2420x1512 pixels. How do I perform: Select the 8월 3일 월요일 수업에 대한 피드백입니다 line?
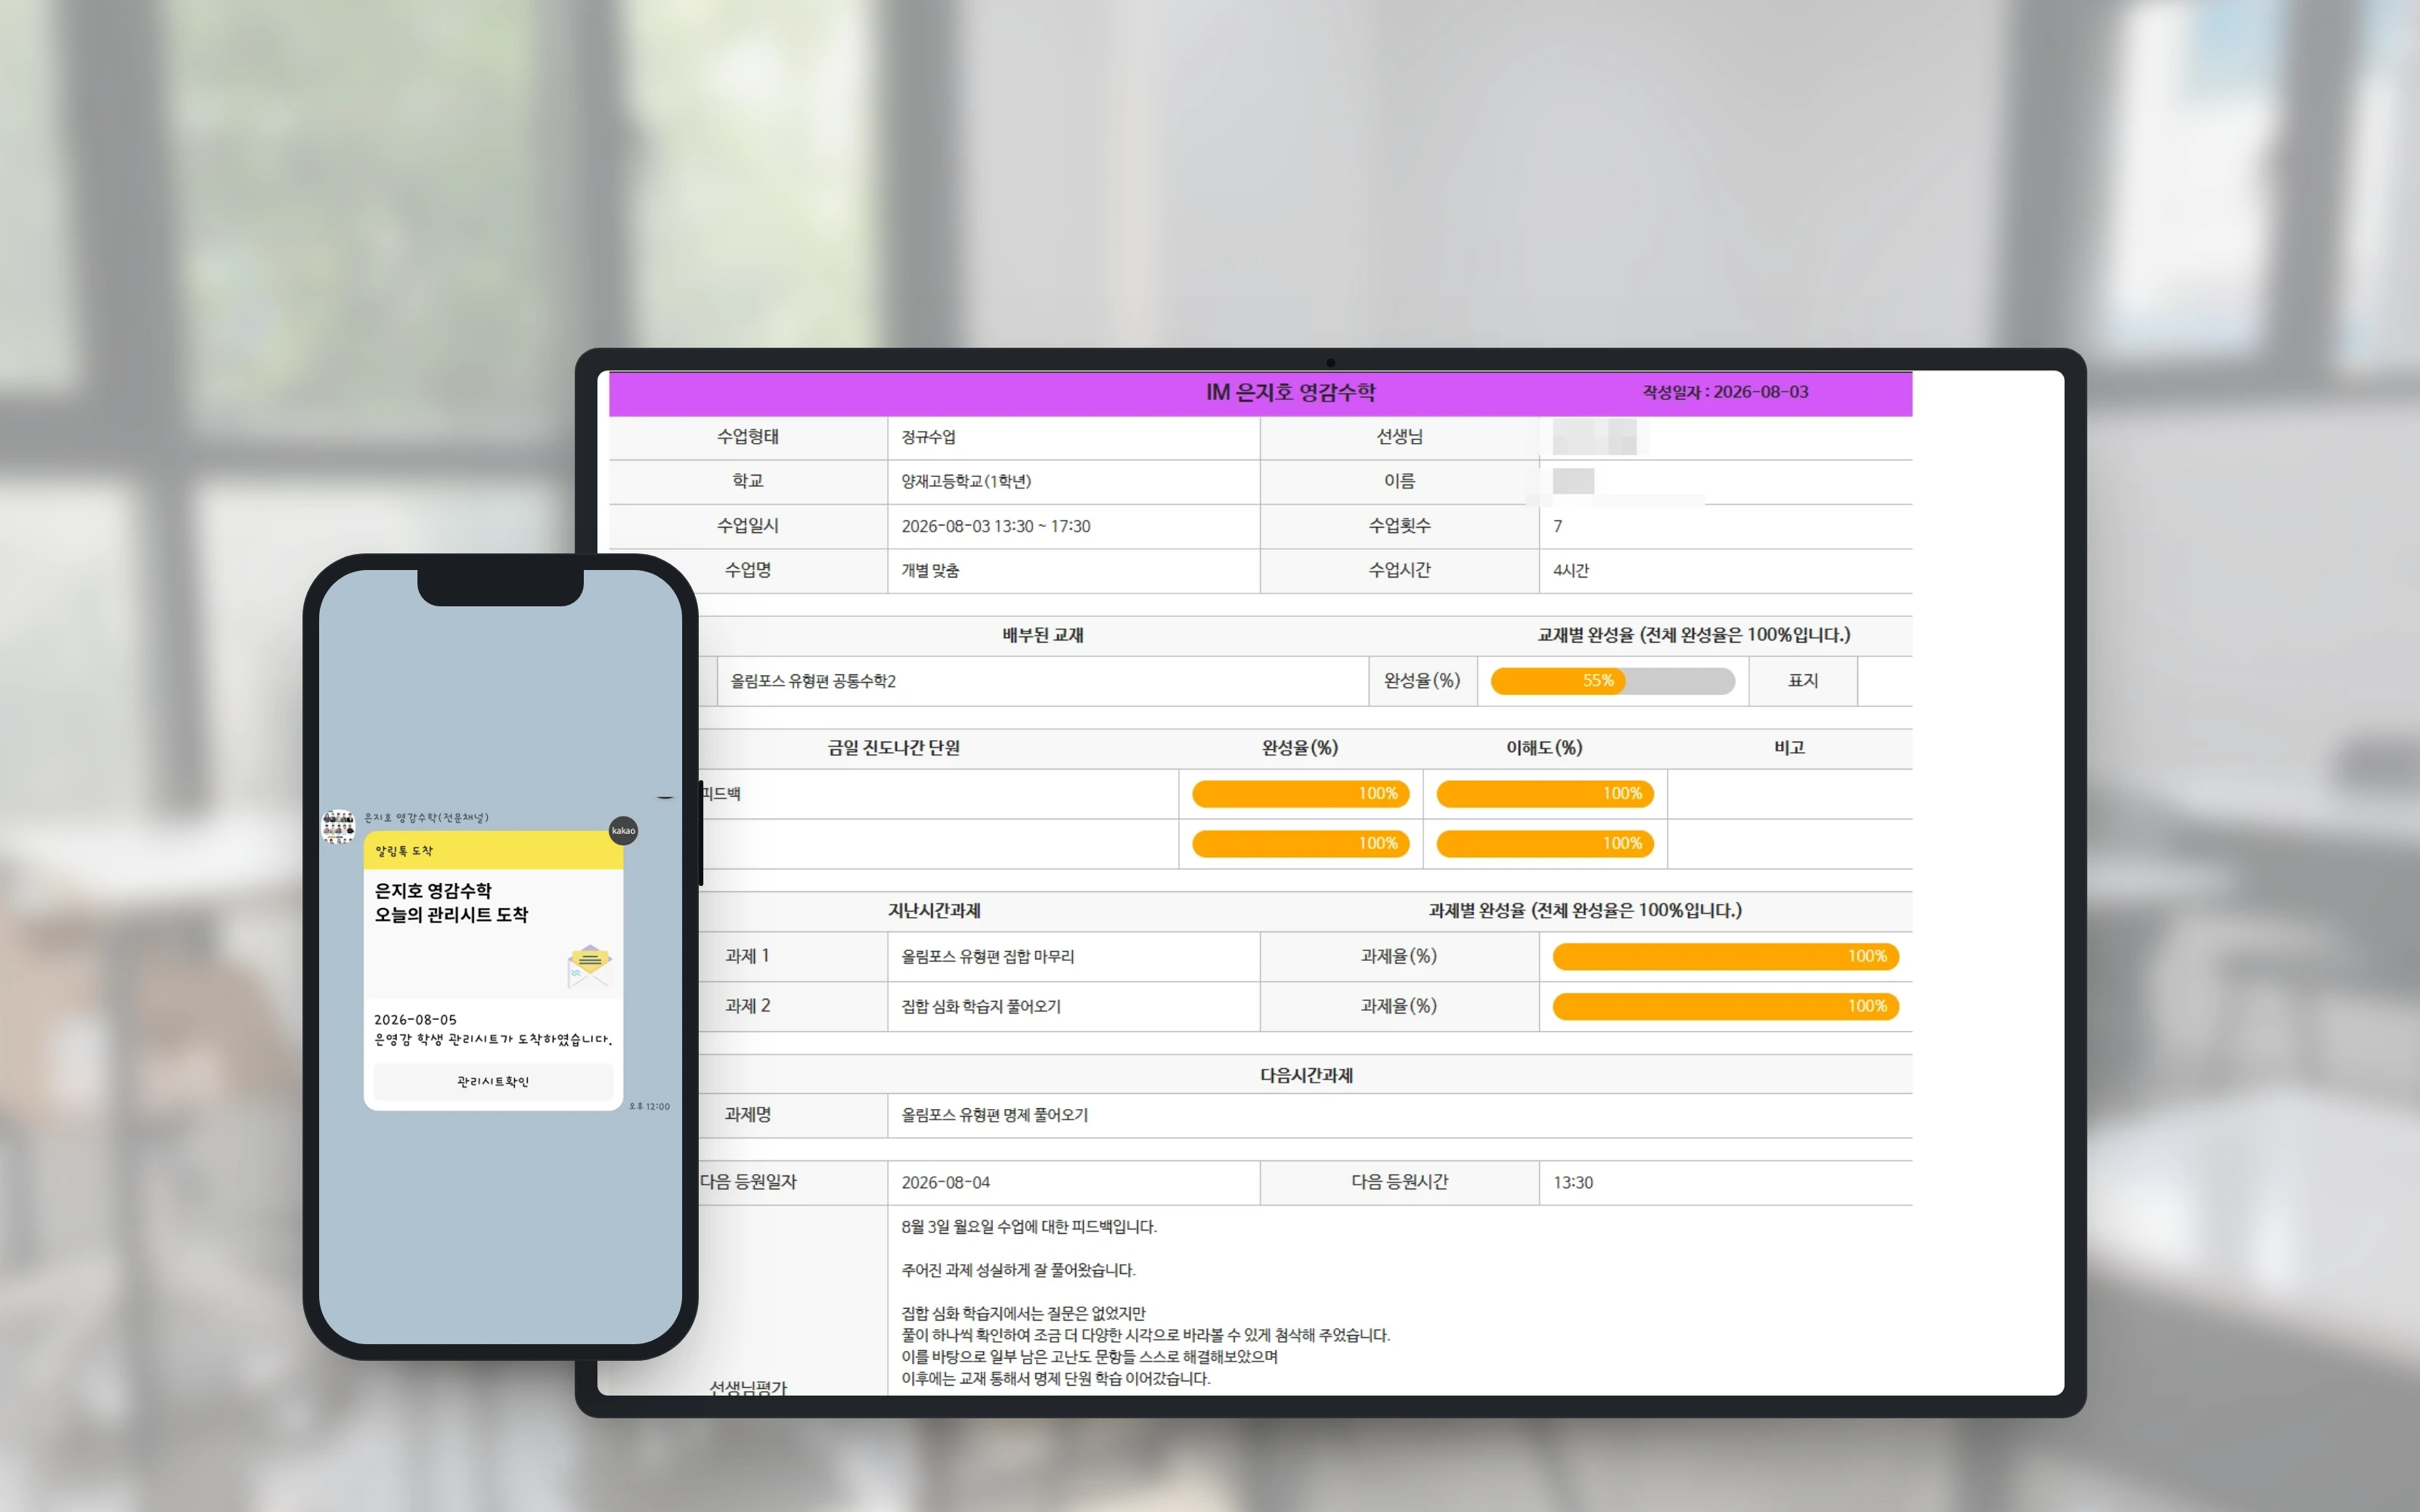pos(1029,1227)
